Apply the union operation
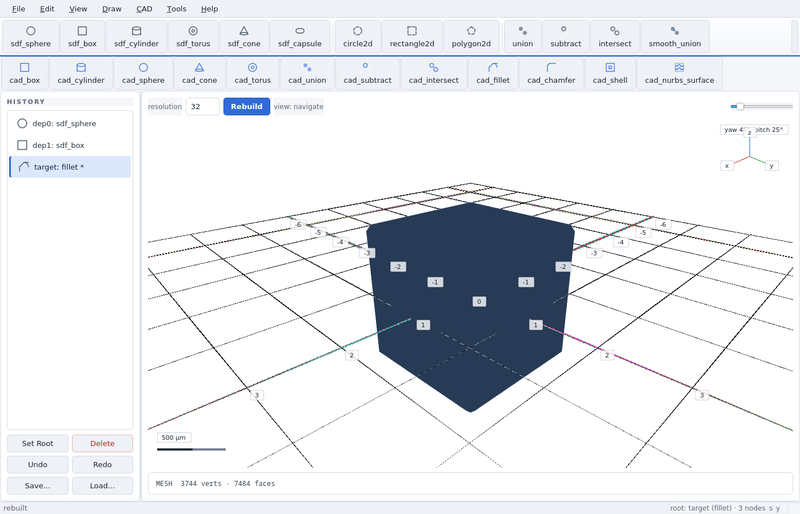Image resolution: width=800 pixels, height=514 pixels. pyautogui.click(x=522, y=37)
